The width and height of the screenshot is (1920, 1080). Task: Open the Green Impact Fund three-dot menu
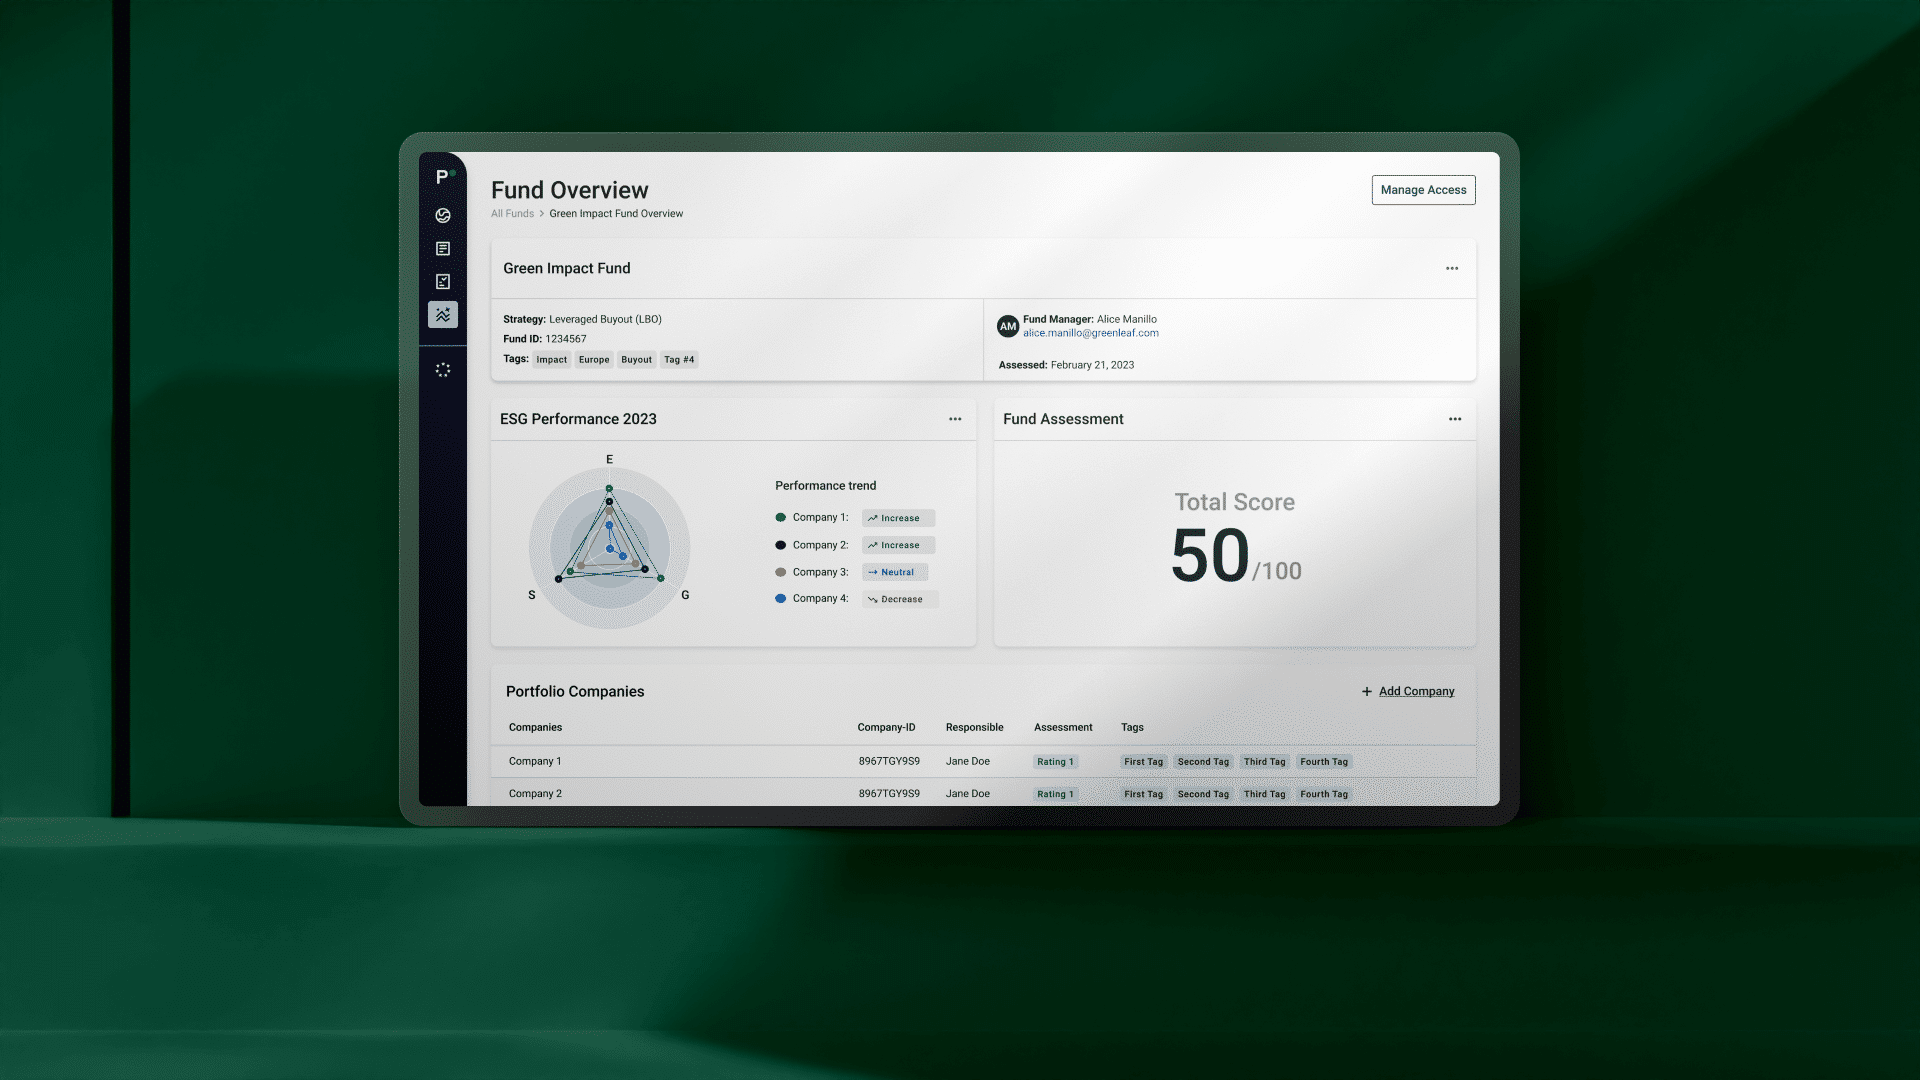(1452, 268)
